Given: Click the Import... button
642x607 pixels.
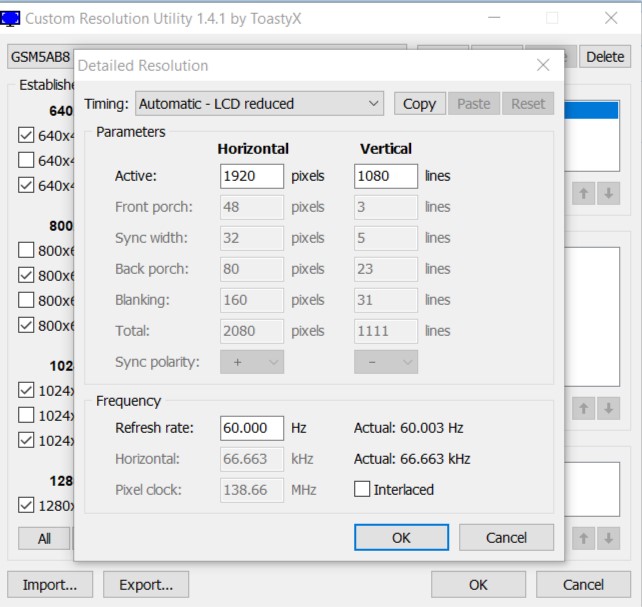Looking at the screenshot, I should (x=51, y=584).
